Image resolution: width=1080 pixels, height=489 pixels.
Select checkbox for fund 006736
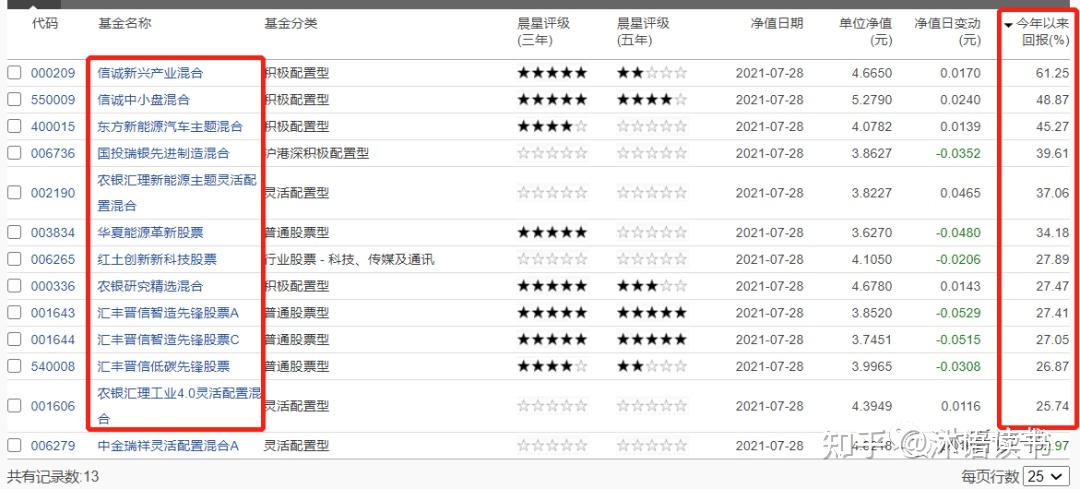click(x=14, y=154)
